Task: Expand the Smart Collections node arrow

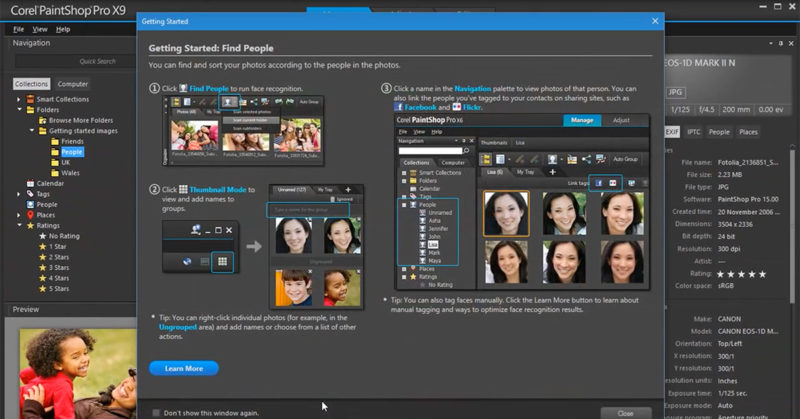Action: pyautogui.click(x=19, y=99)
